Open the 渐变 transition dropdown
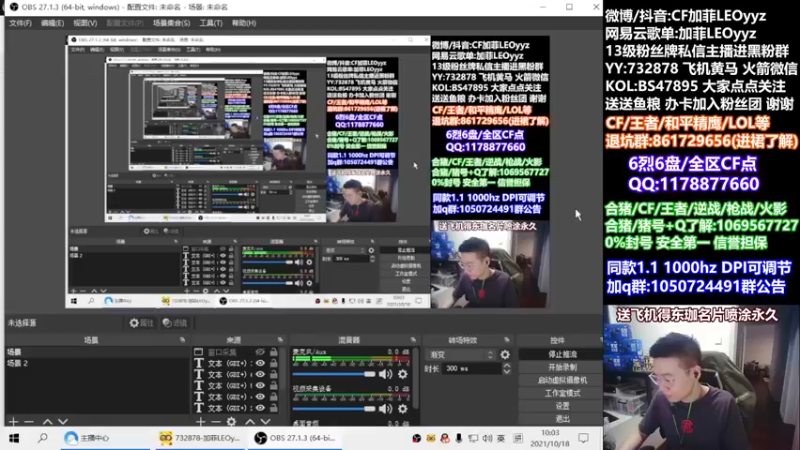800x450 pixels. click(461, 355)
